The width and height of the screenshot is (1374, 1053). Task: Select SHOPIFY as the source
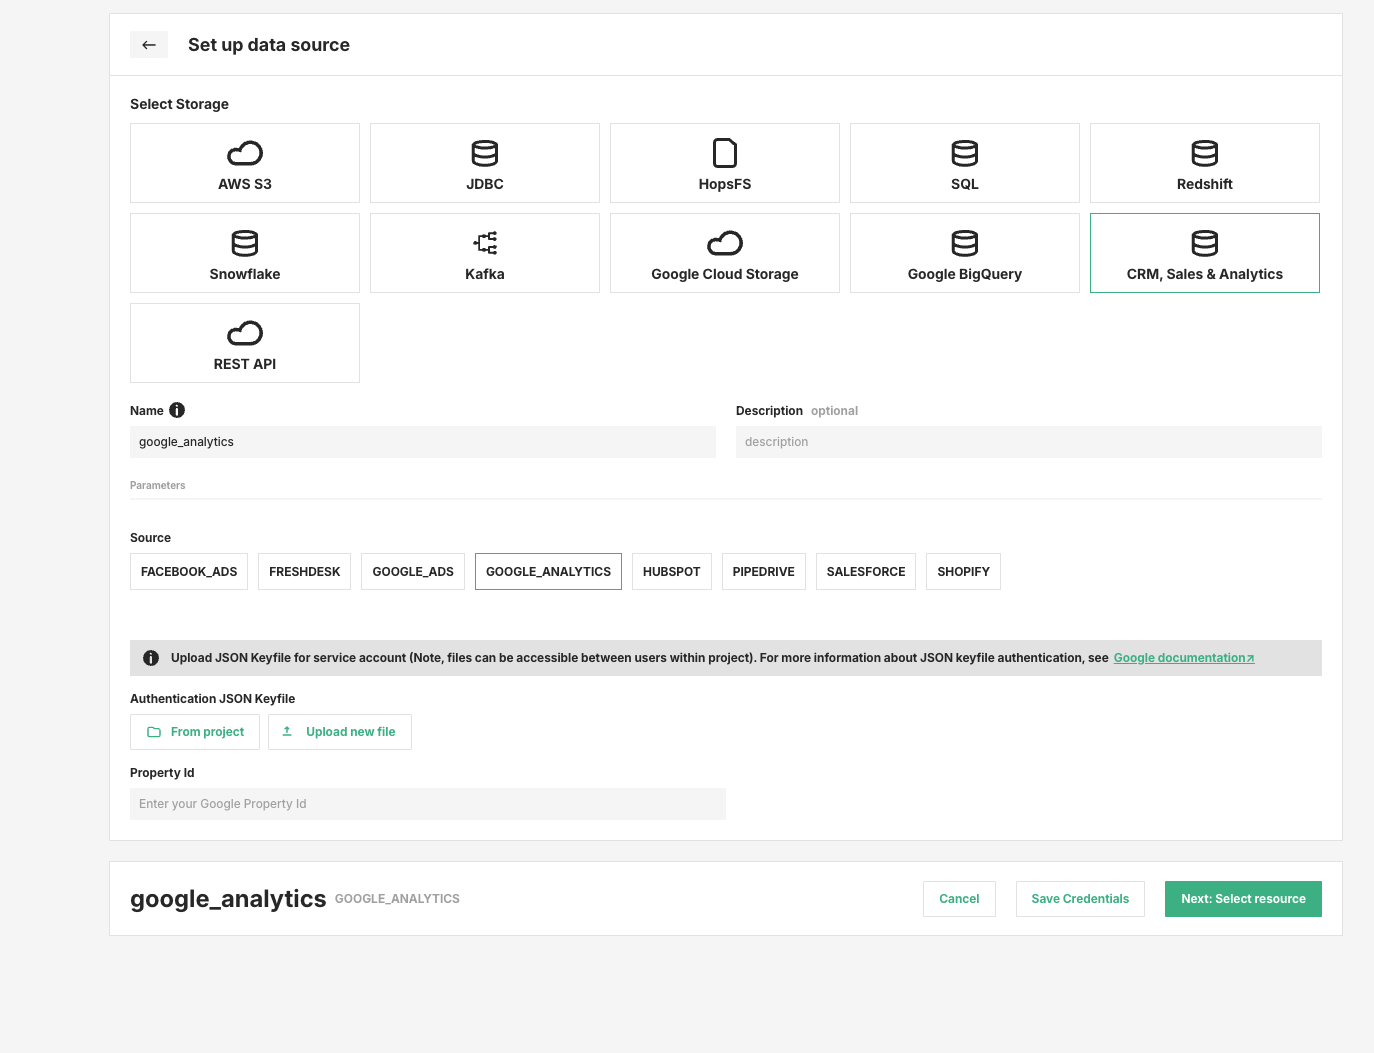[962, 571]
